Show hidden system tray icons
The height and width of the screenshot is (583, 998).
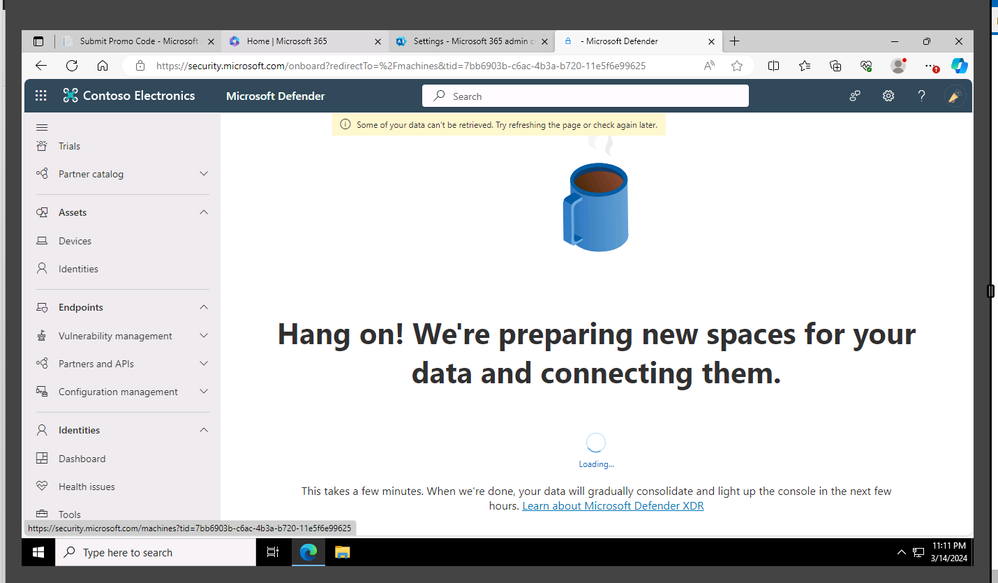pos(901,552)
